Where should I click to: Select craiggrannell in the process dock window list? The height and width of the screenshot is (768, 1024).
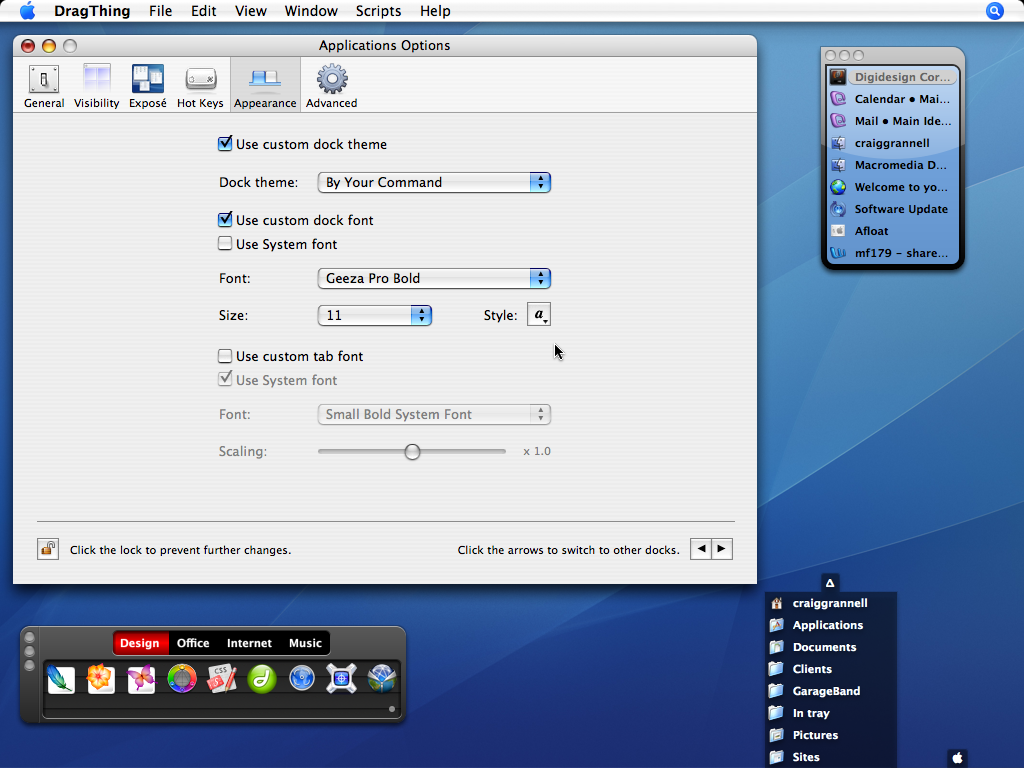(x=893, y=143)
